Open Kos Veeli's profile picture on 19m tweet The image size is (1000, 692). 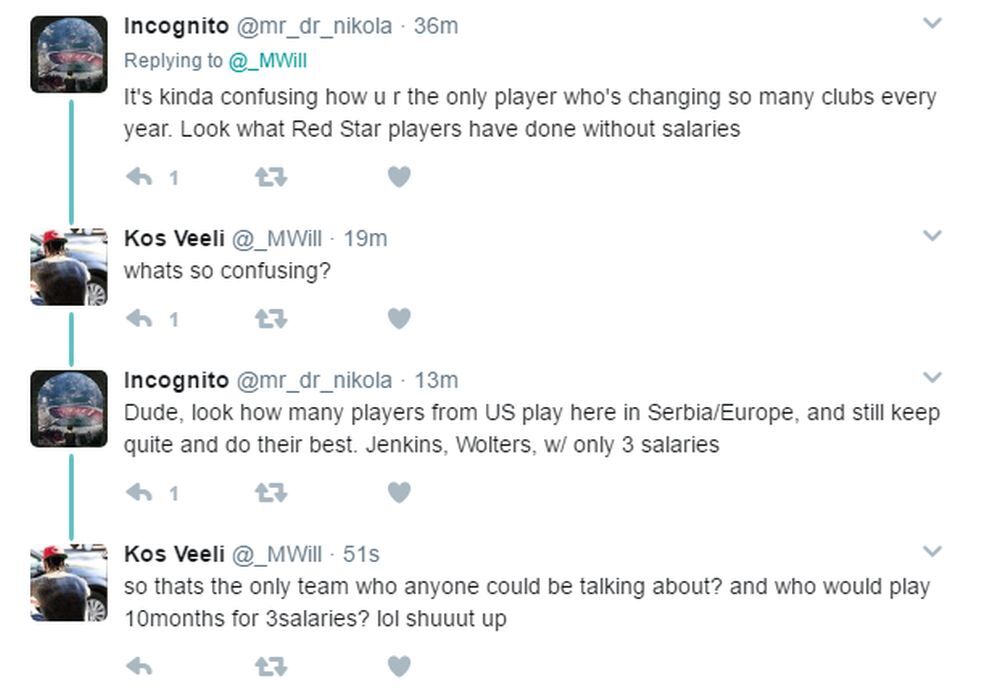[69, 267]
